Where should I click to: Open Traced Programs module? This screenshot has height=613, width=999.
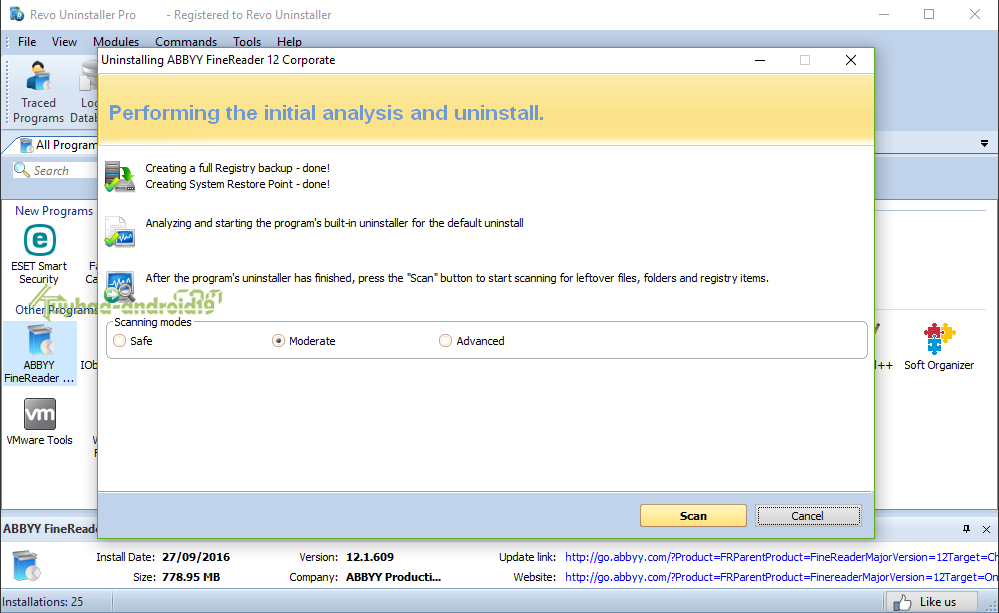(x=38, y=92)
